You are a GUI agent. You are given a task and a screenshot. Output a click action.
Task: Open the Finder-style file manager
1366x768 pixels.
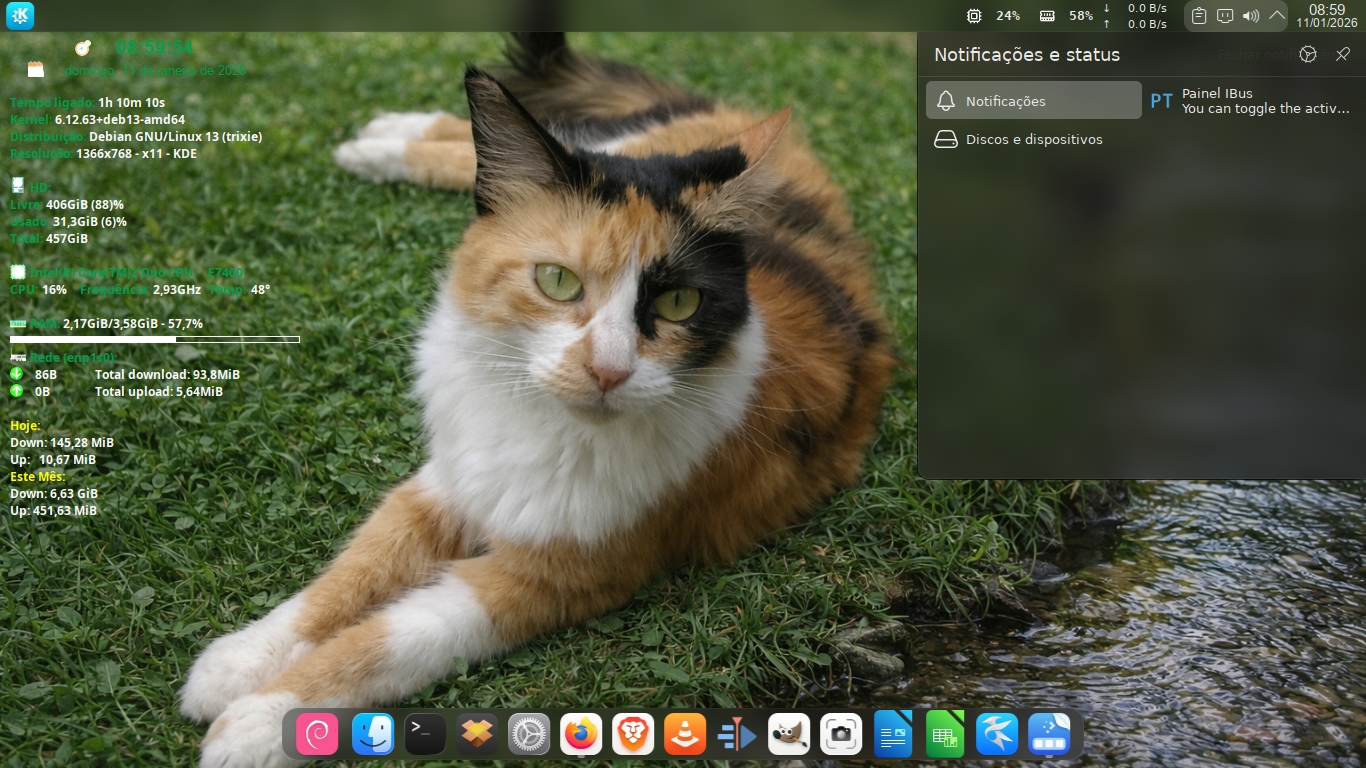(373, 735)
